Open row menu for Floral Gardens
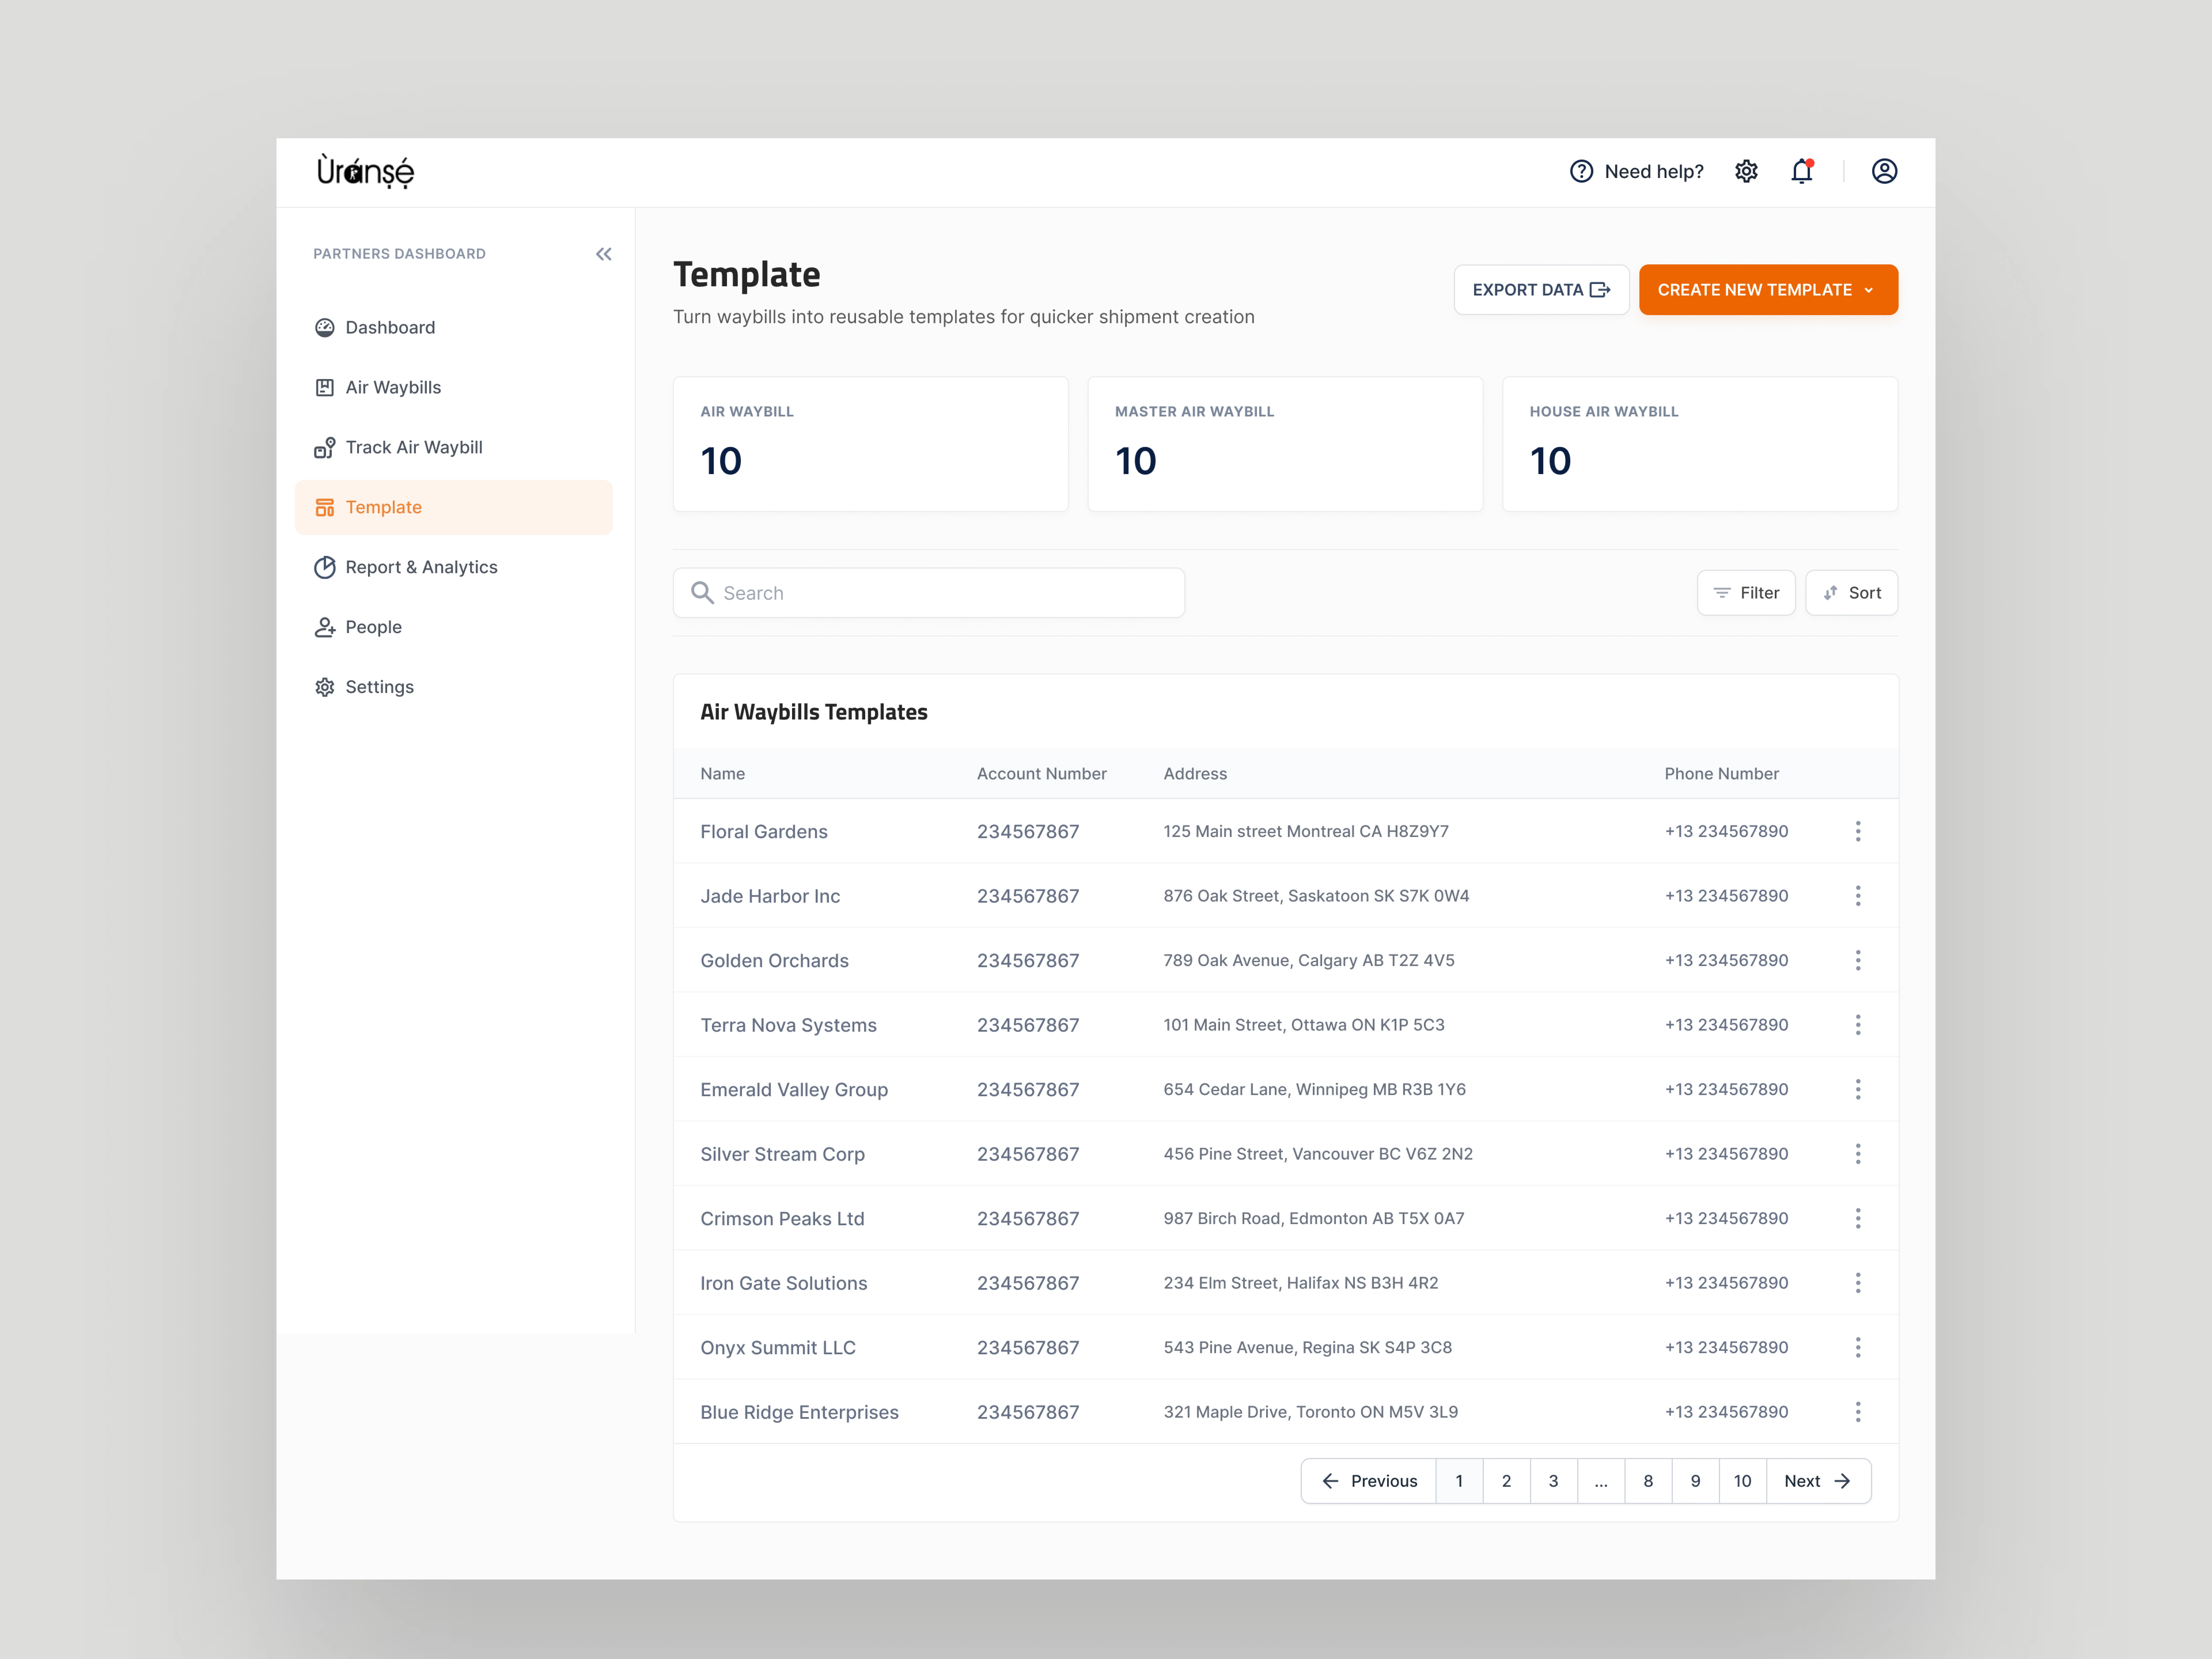2212x1659 pixels. click(1858, 832)
